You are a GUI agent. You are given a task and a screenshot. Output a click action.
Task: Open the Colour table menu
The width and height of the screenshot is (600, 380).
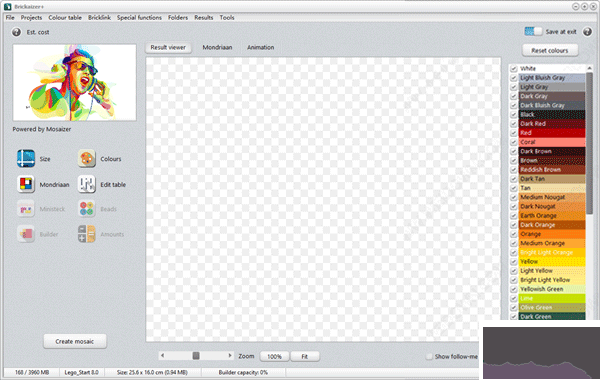tap(65, 18)
